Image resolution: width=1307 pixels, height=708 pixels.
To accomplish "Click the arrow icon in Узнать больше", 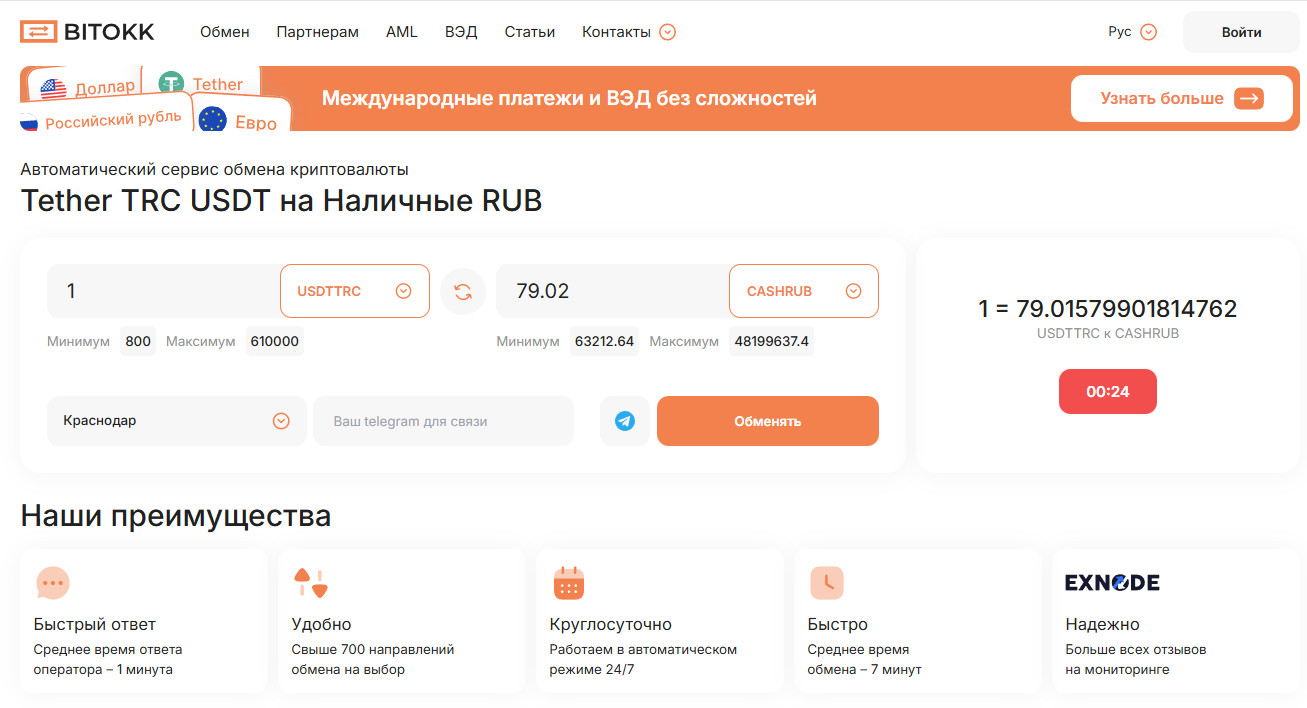I will pyautogui.click(x=1249, y=98).
